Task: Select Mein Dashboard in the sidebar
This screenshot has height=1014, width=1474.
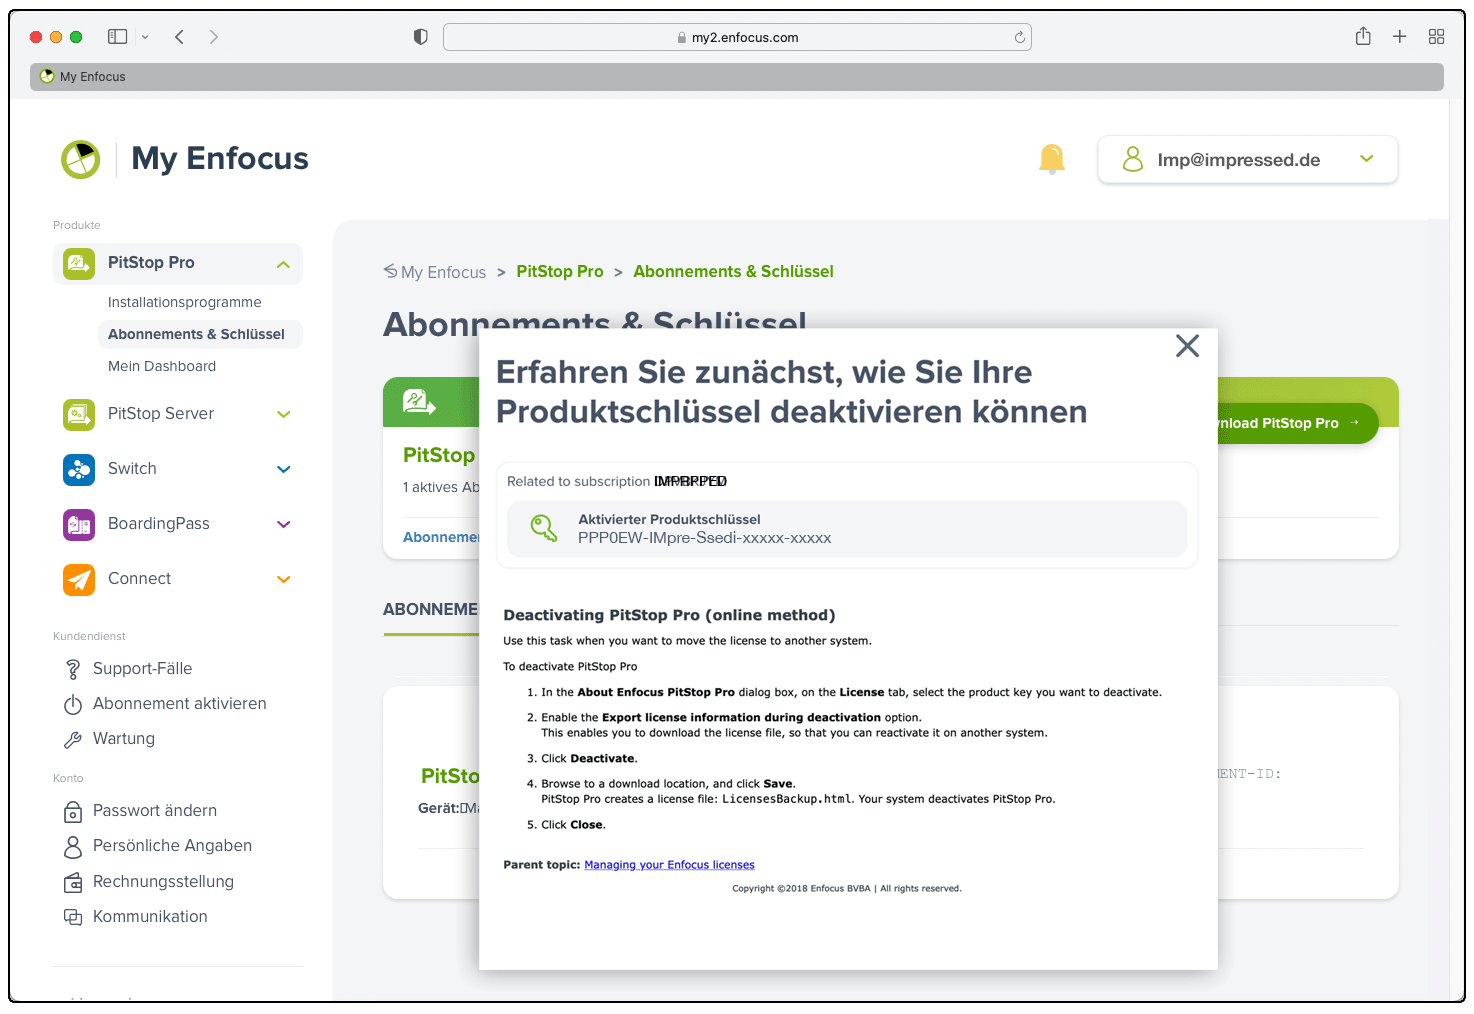Action: [x=162, y=366]
